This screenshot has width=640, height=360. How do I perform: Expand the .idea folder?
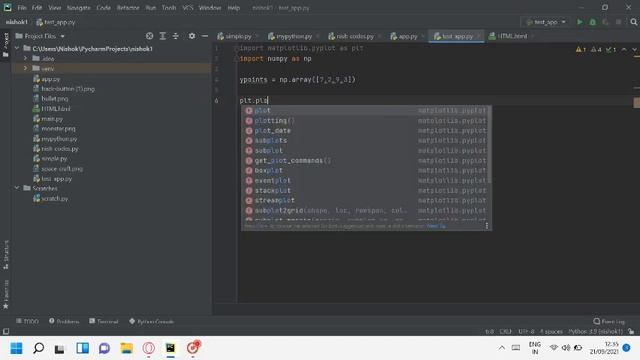coord(25,58)
